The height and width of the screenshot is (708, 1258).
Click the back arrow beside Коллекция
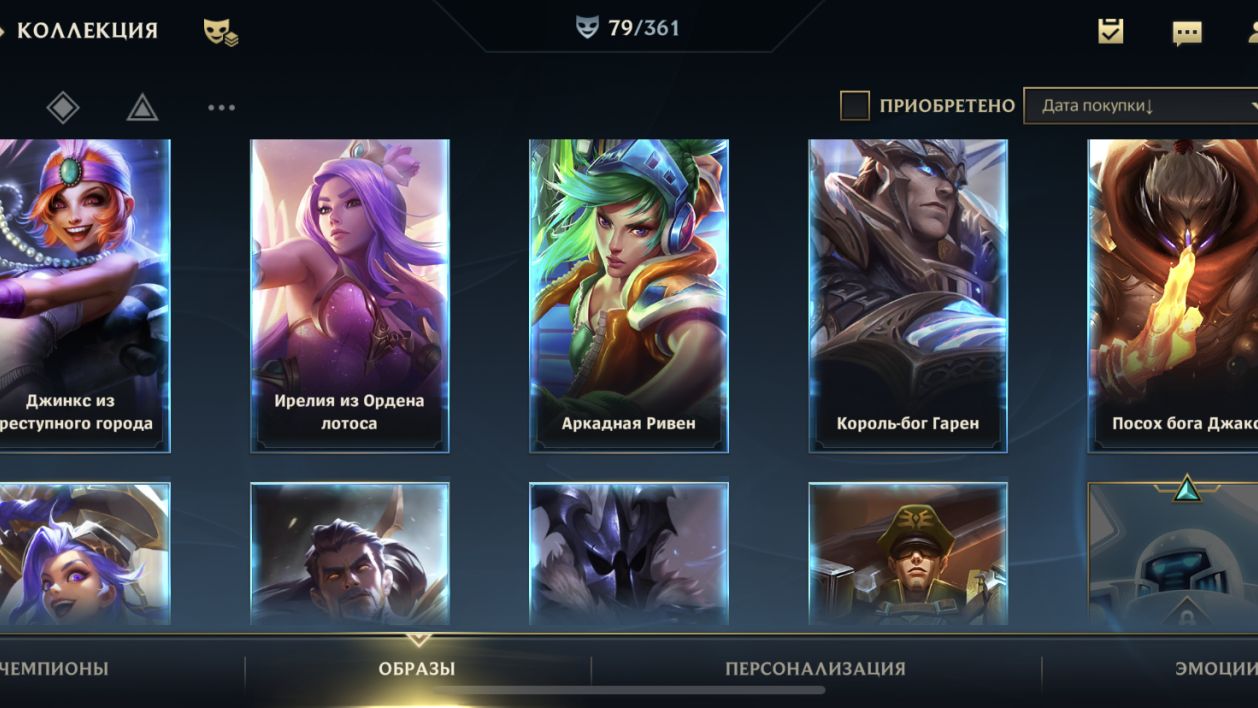coord(3,30)
